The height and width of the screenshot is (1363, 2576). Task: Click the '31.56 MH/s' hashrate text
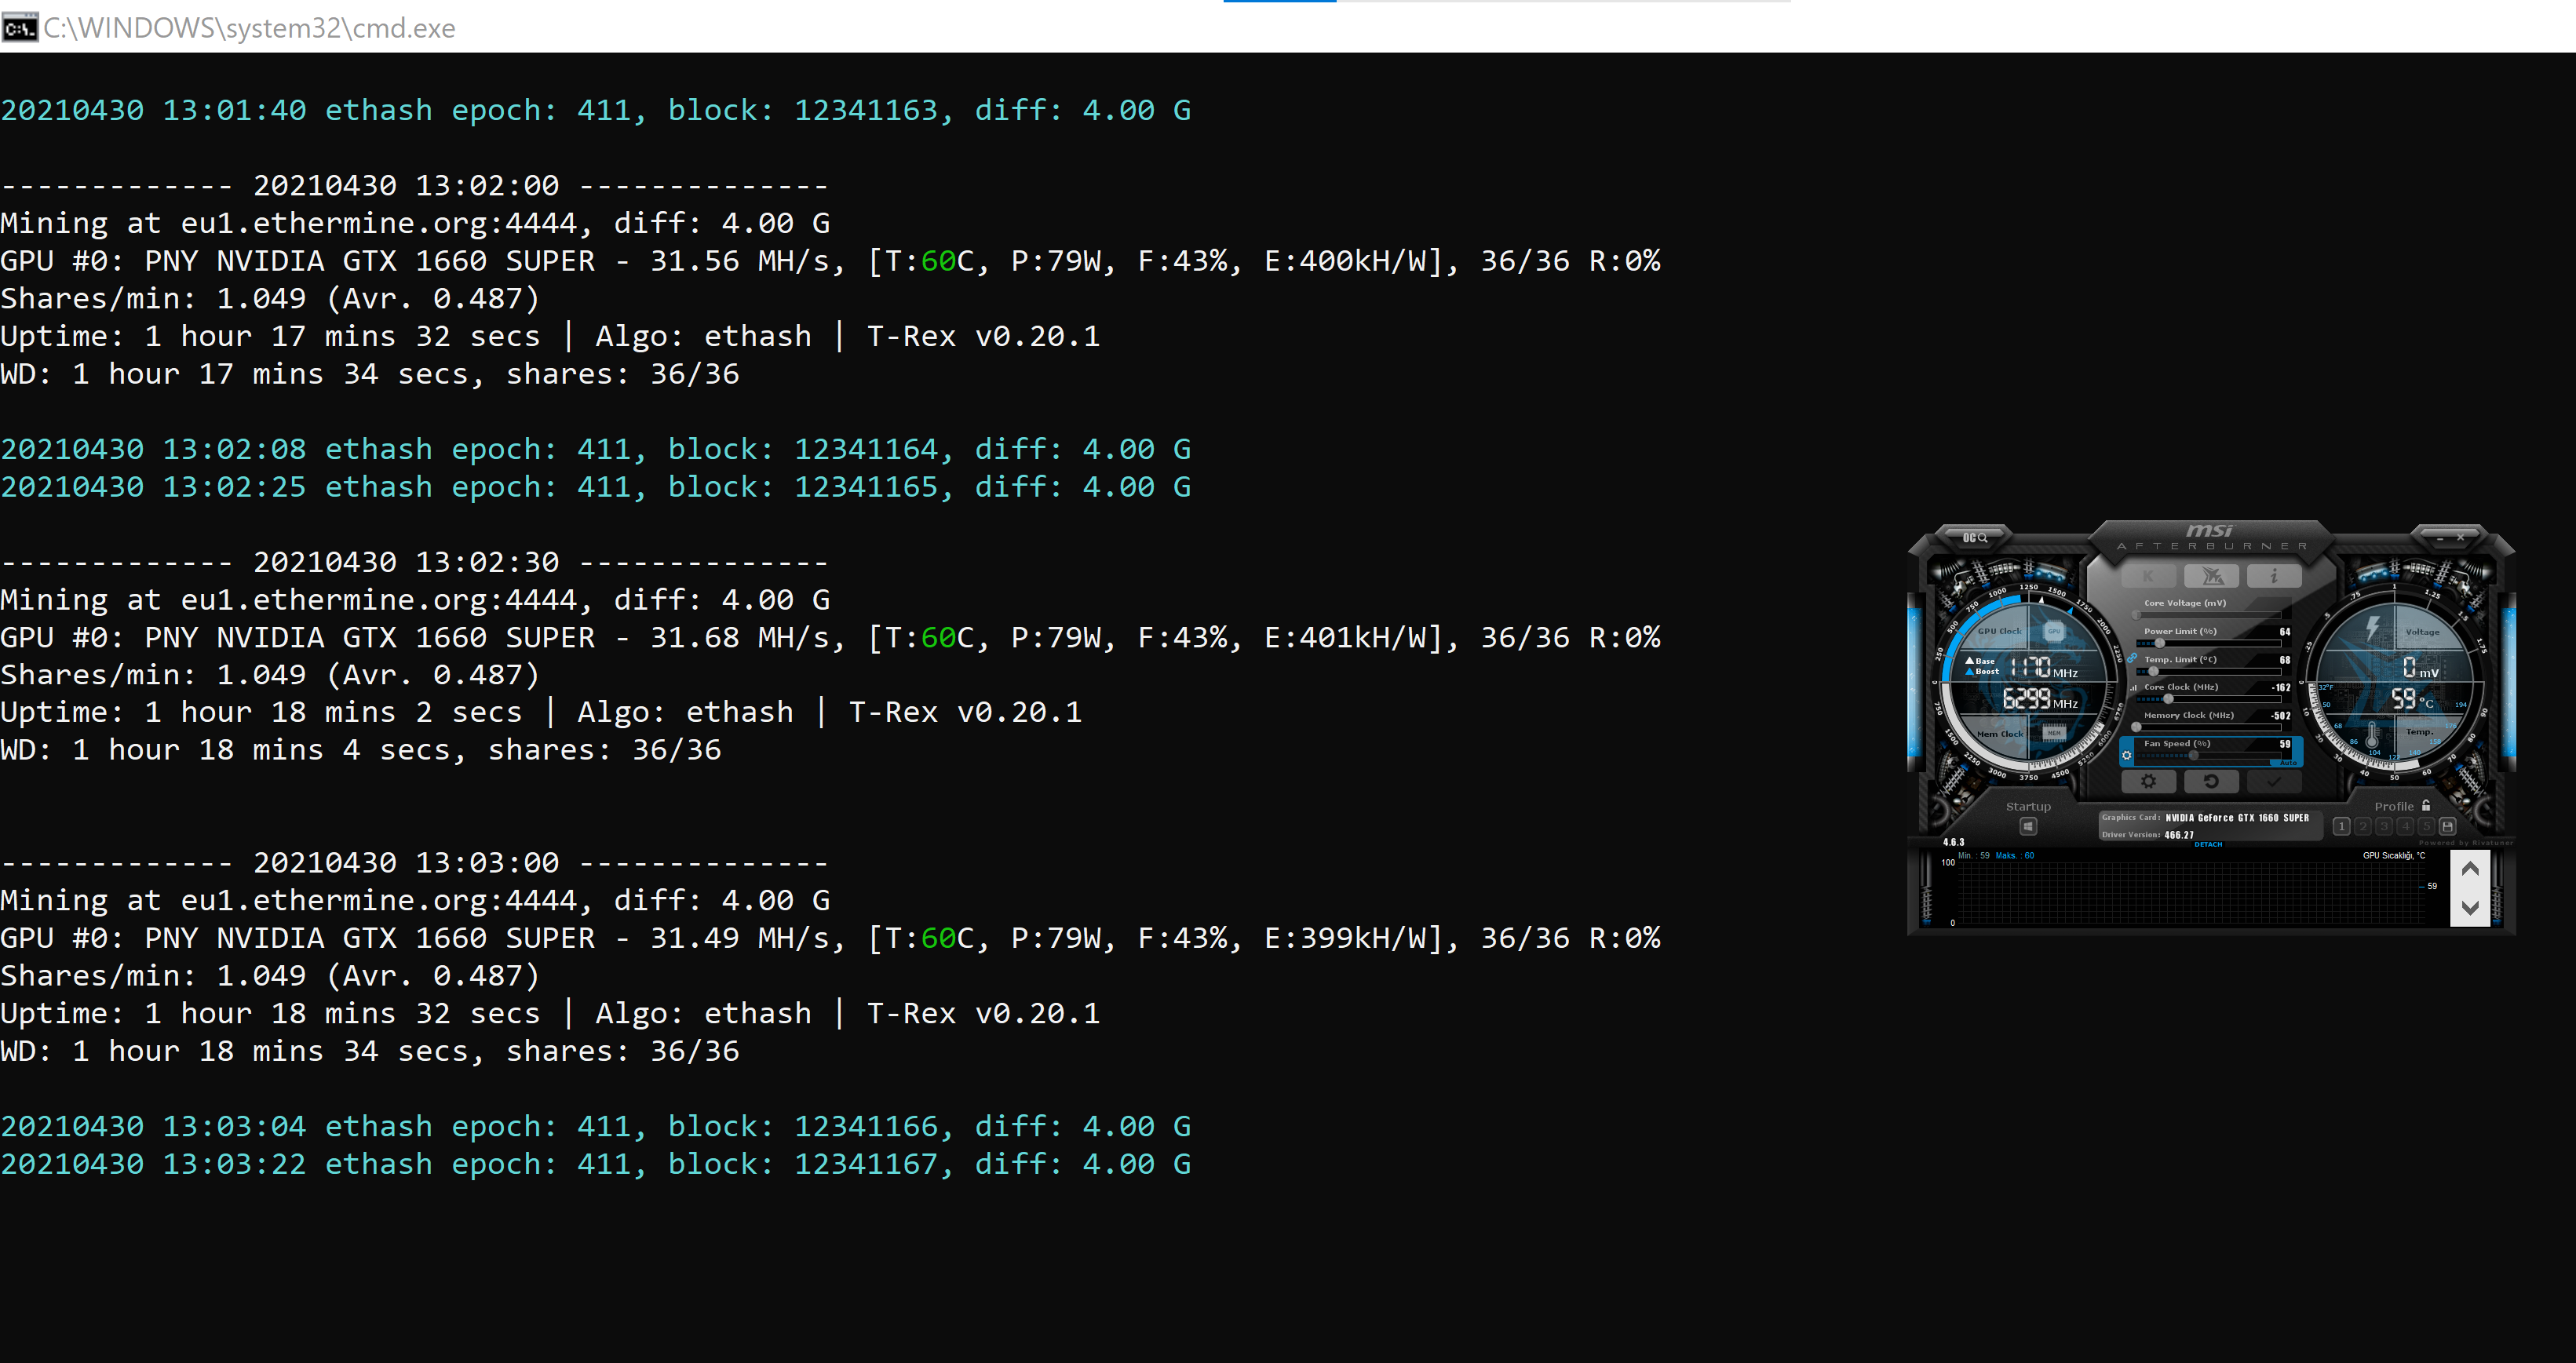[741, 261]
